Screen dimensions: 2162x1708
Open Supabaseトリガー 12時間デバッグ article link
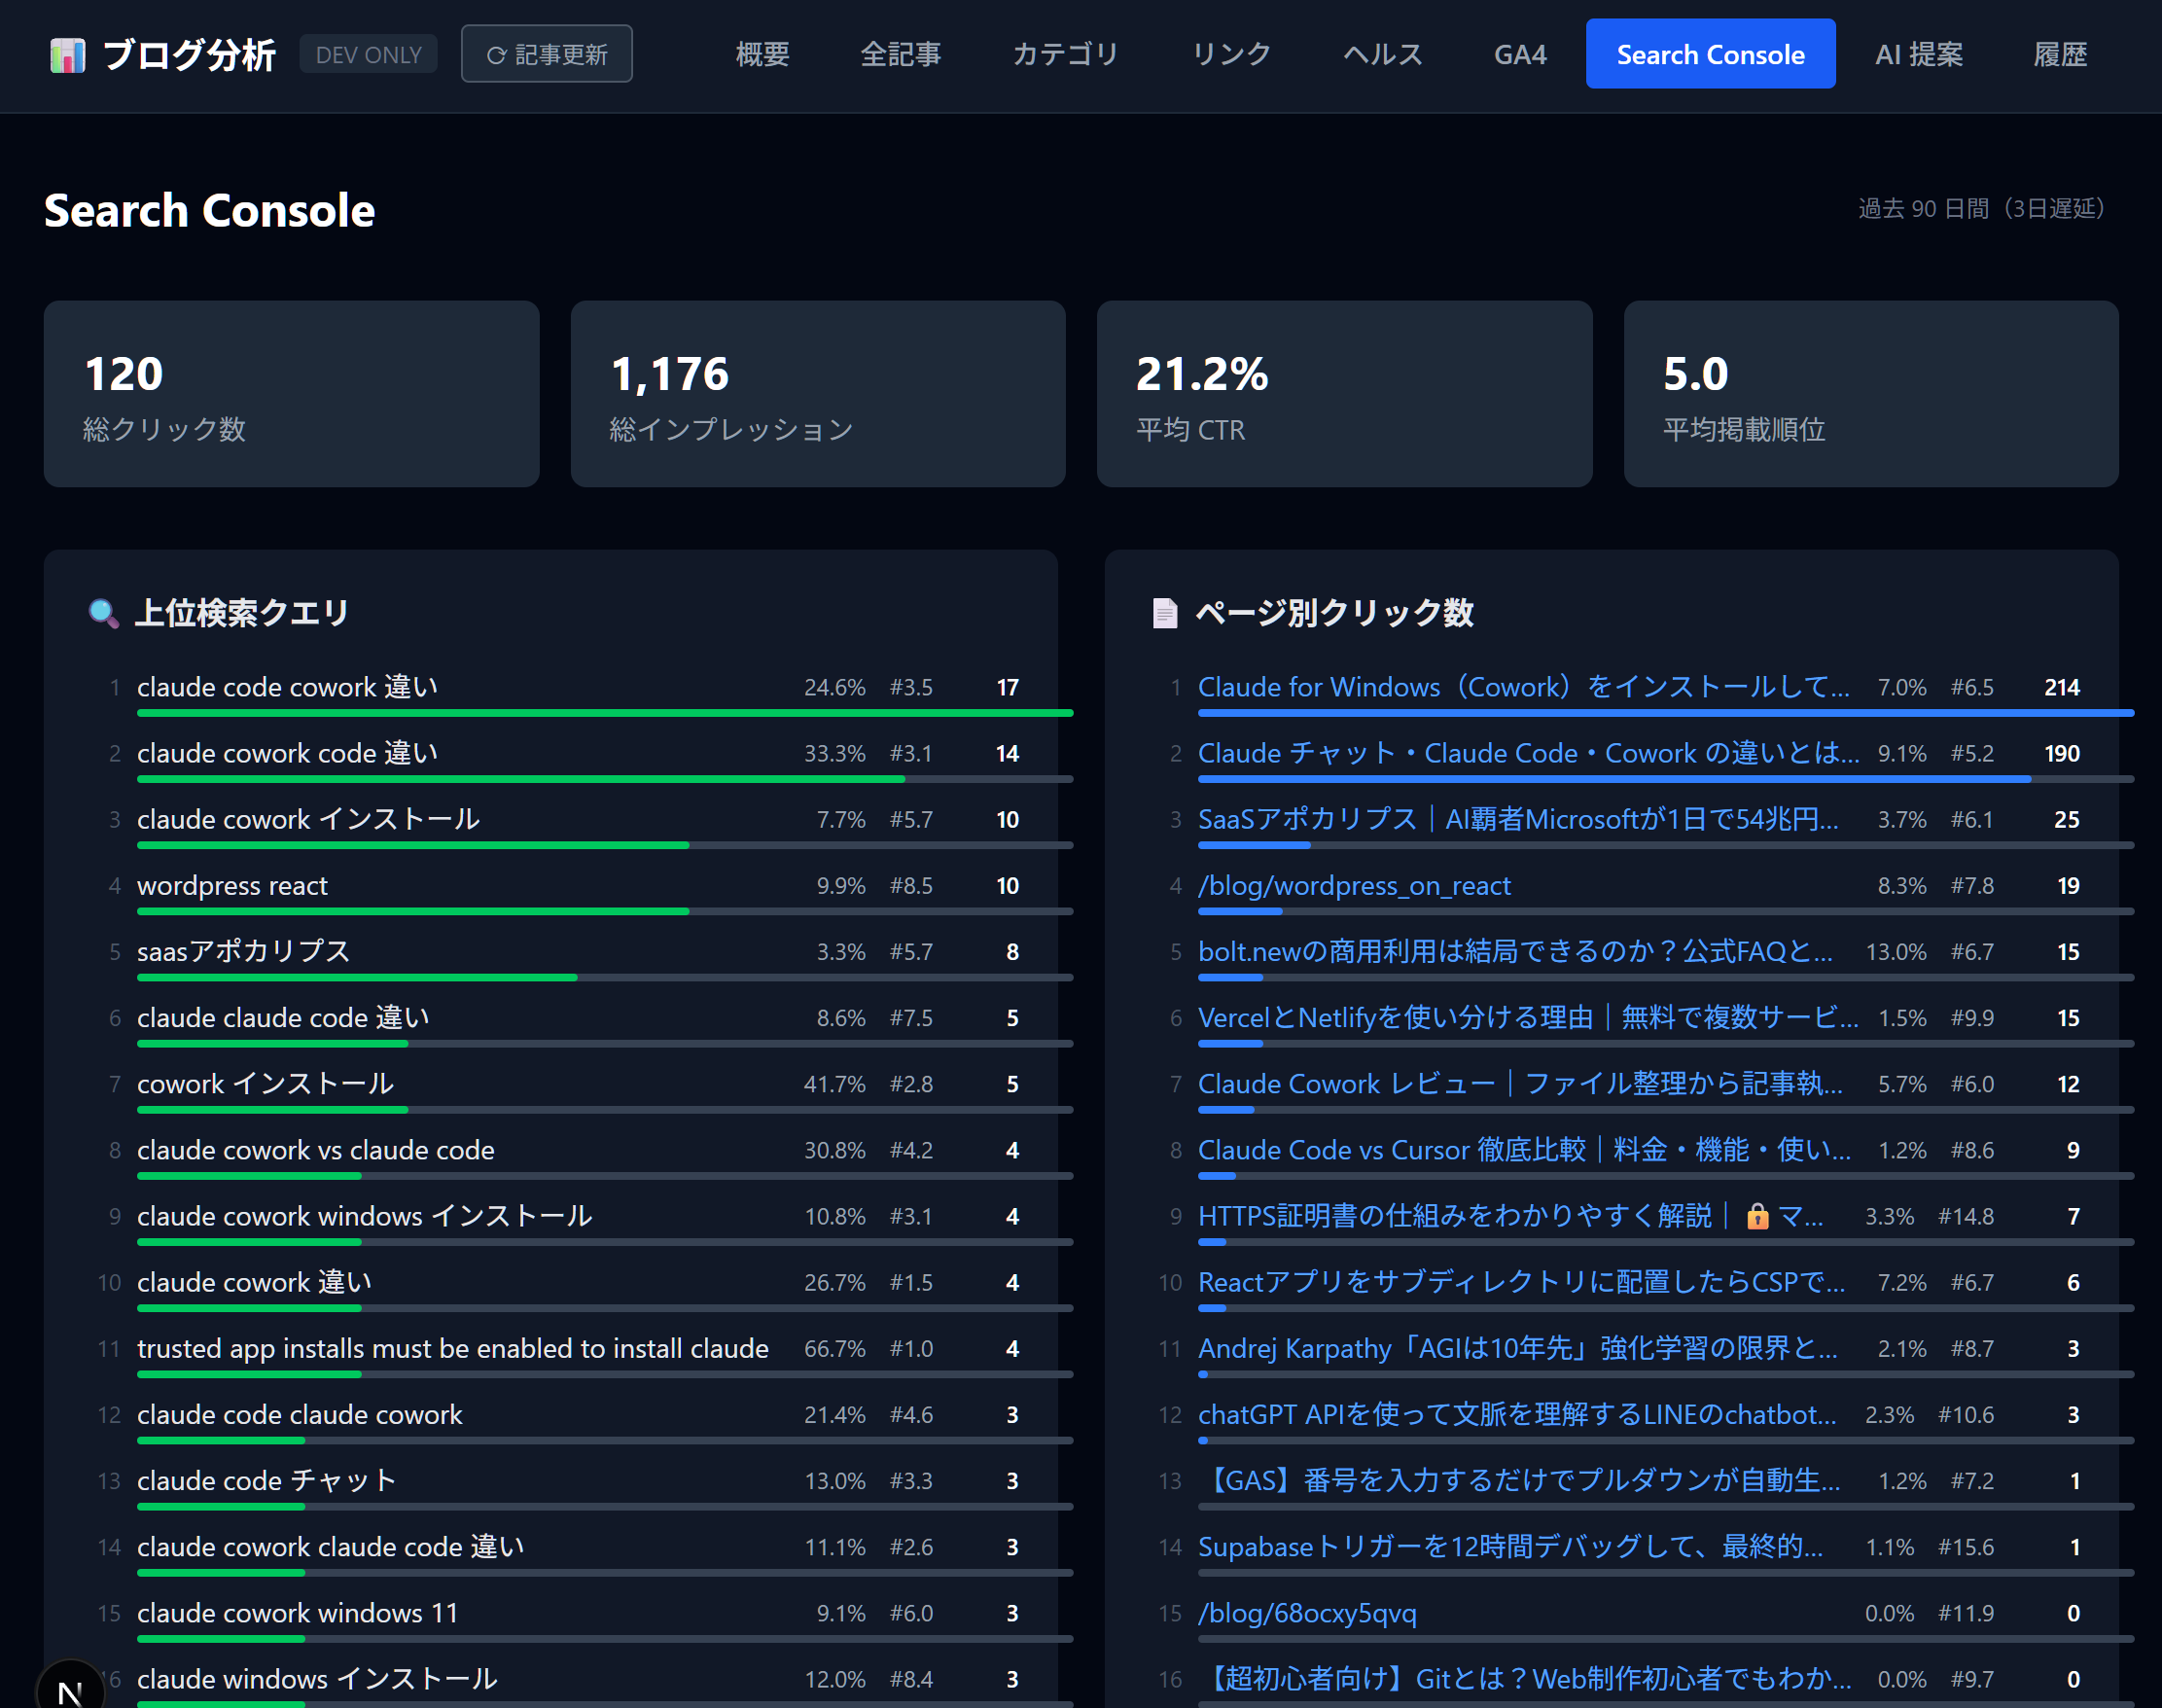coord(1510,1546)
